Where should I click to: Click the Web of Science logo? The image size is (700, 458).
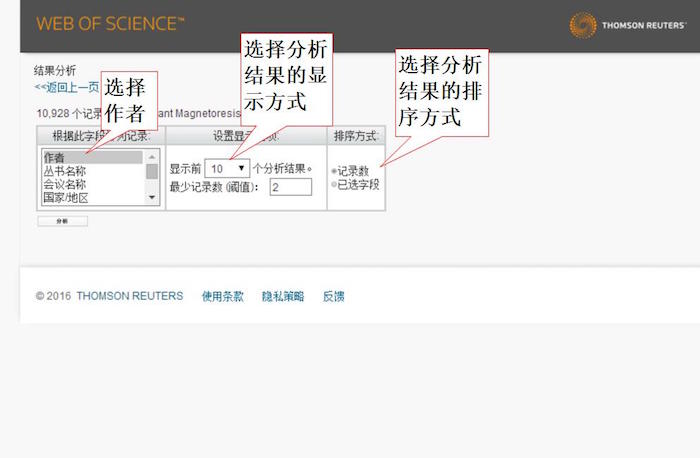pyautogui.click(x=110, y=24)
